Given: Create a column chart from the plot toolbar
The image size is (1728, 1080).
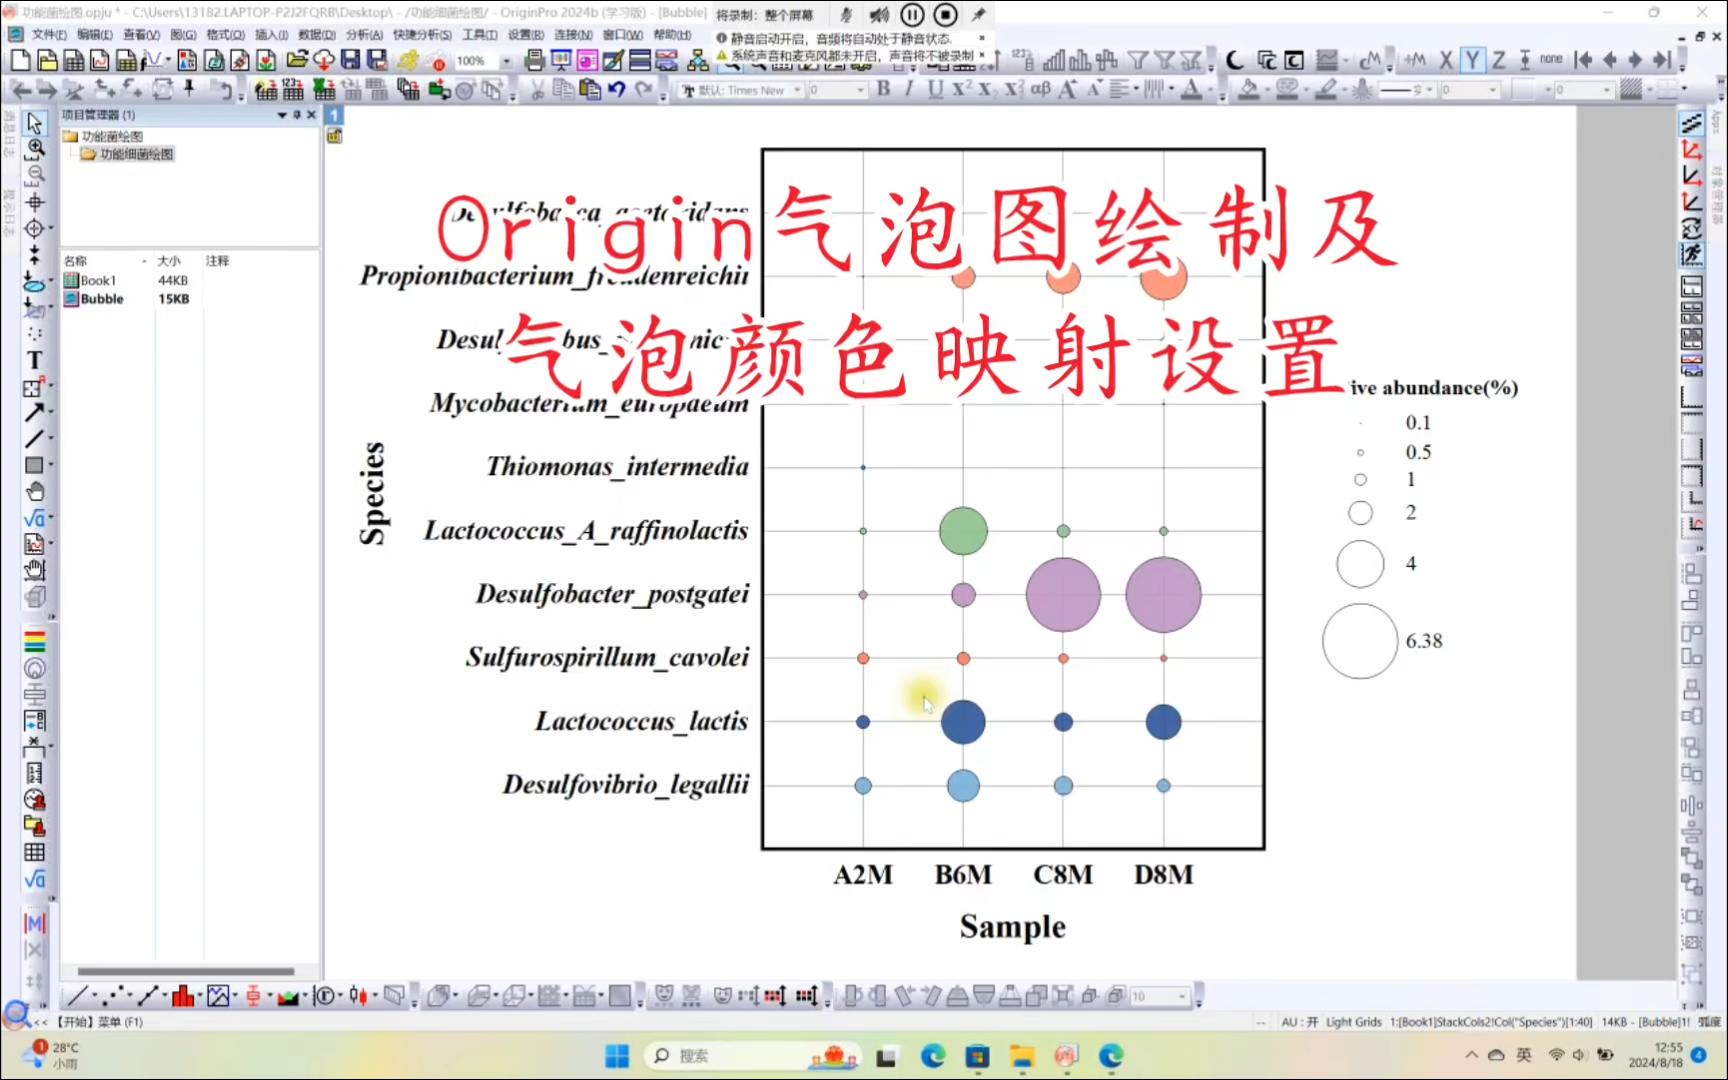Looking at the screenshot, I should click(x=184, y=996).
